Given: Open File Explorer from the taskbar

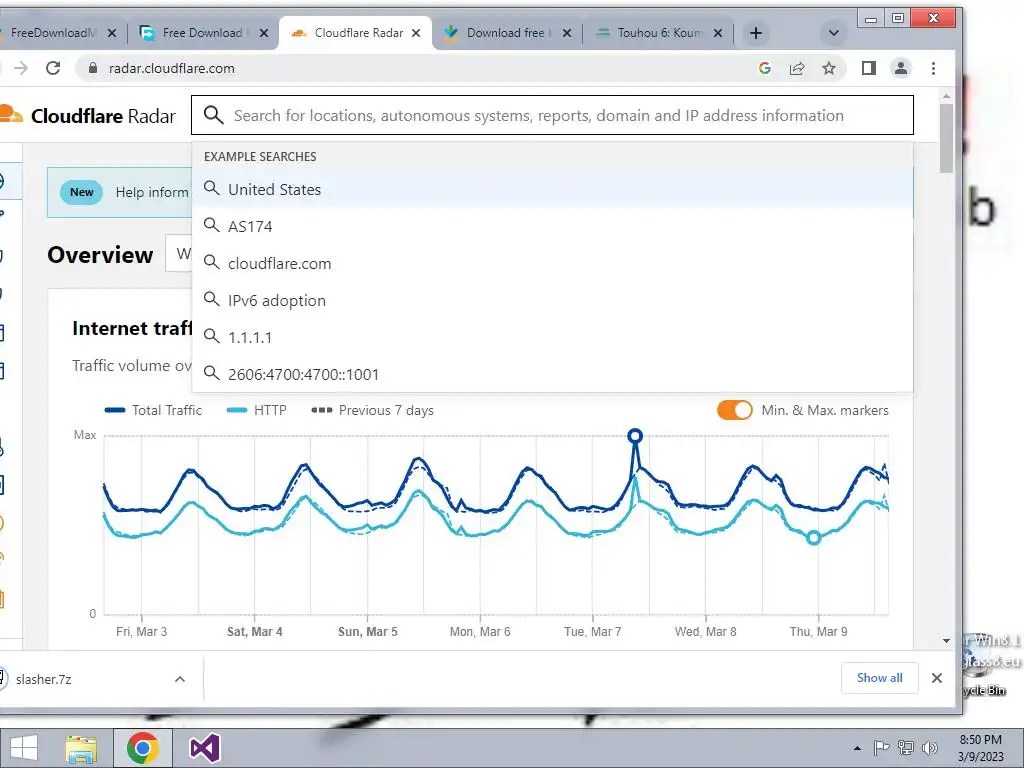Looking at the screenshot, I should click(x=81, y=749).
